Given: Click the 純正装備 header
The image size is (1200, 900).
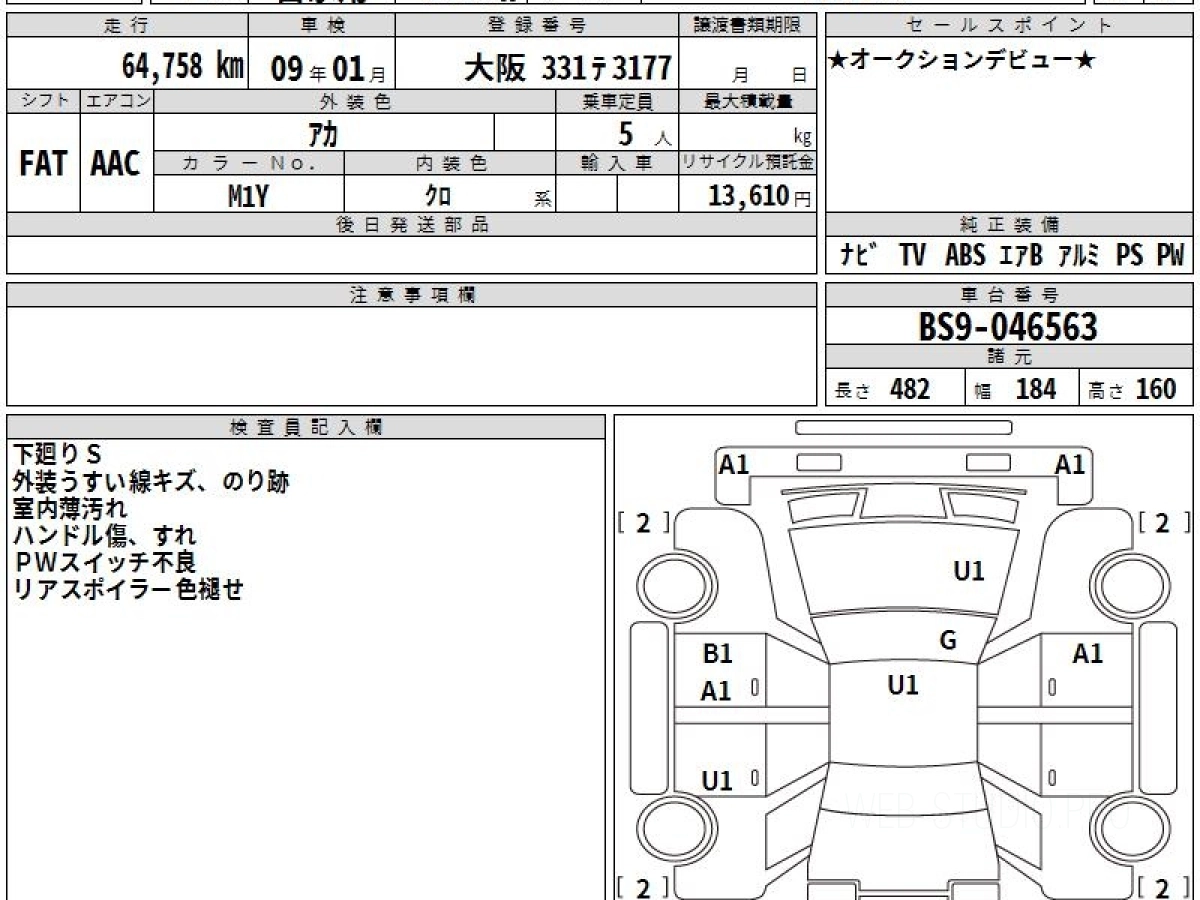Looking at the screenshot, I should pyautogui.click(x=1009, y=225).
